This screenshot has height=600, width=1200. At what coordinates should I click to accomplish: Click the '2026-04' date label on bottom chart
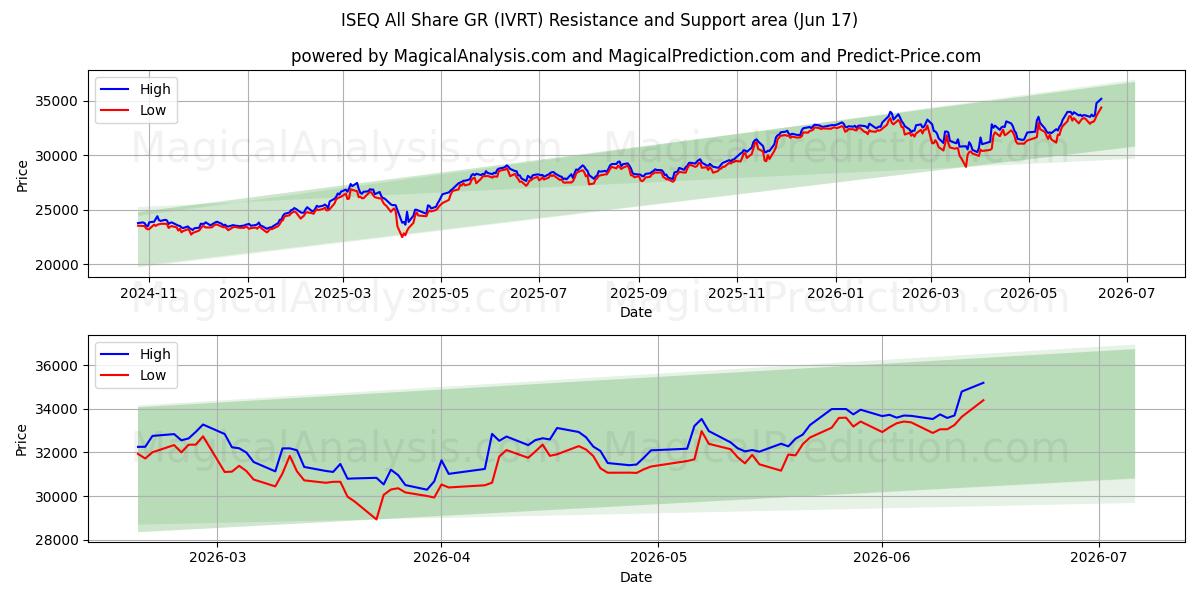[441, 558]
